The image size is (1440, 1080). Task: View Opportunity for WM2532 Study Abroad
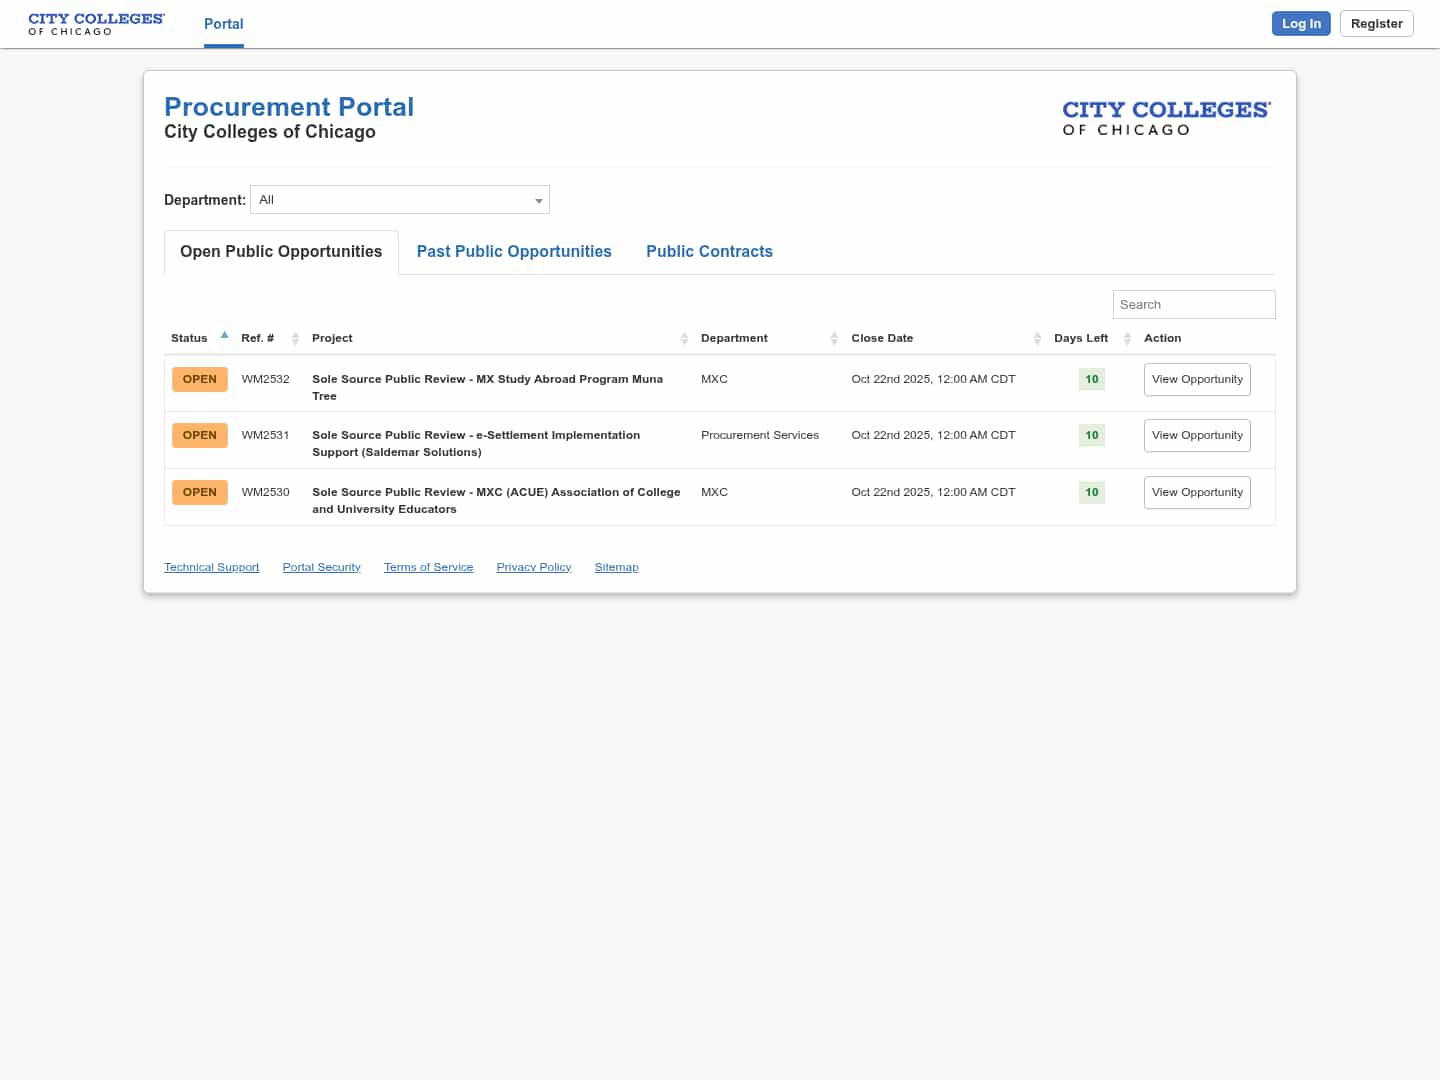1197,380
